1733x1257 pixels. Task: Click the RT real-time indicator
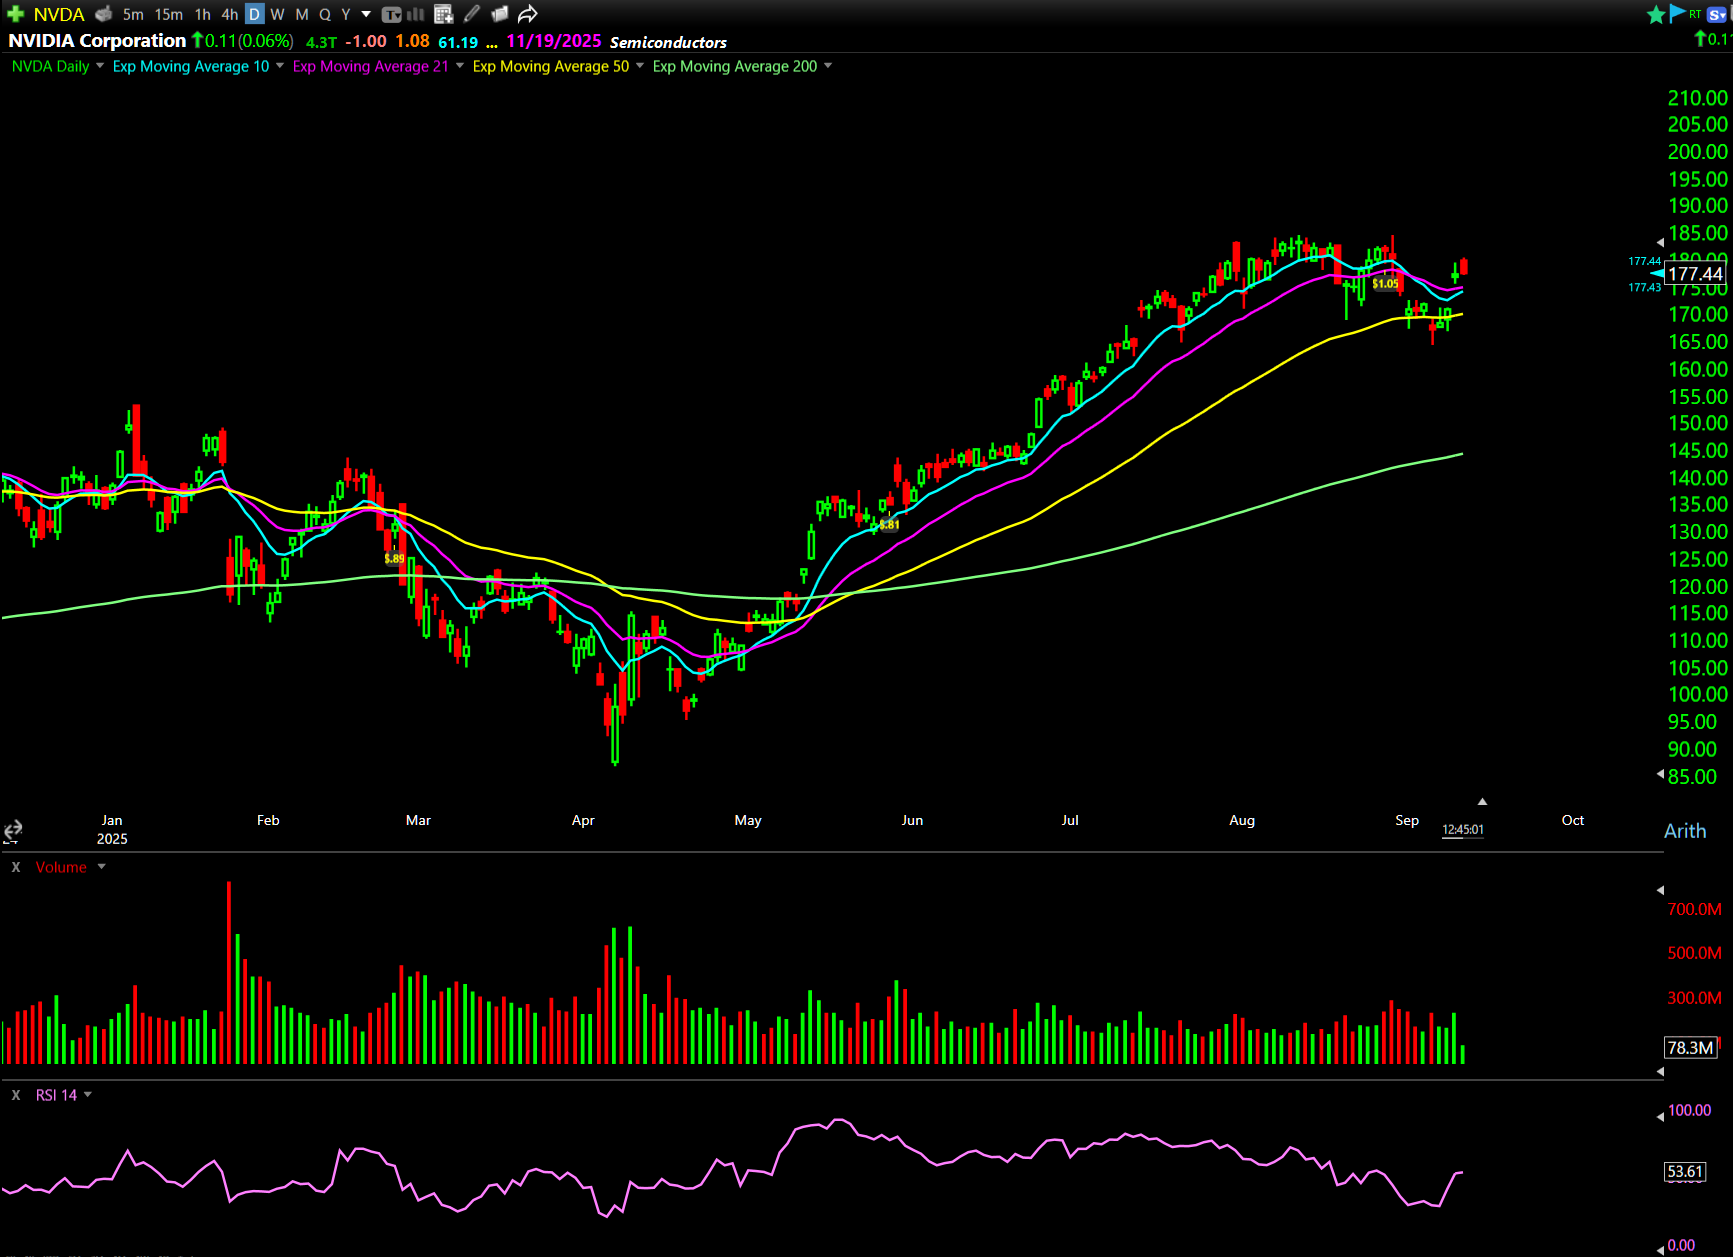pos(1695,14)
